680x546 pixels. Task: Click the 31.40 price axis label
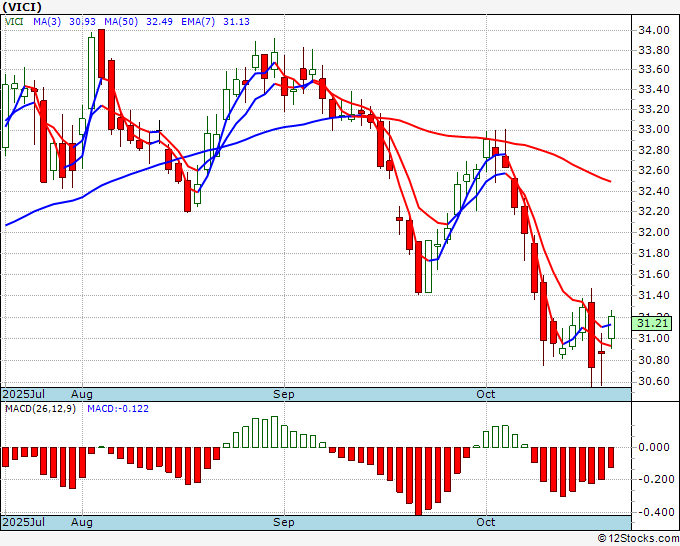(654, 295)
